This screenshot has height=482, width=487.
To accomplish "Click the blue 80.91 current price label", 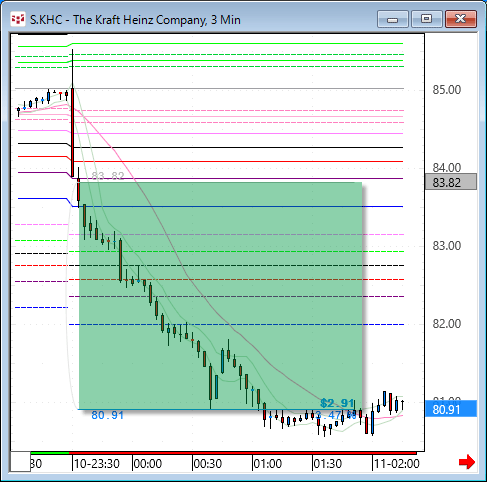I will (x=451, y=409).
